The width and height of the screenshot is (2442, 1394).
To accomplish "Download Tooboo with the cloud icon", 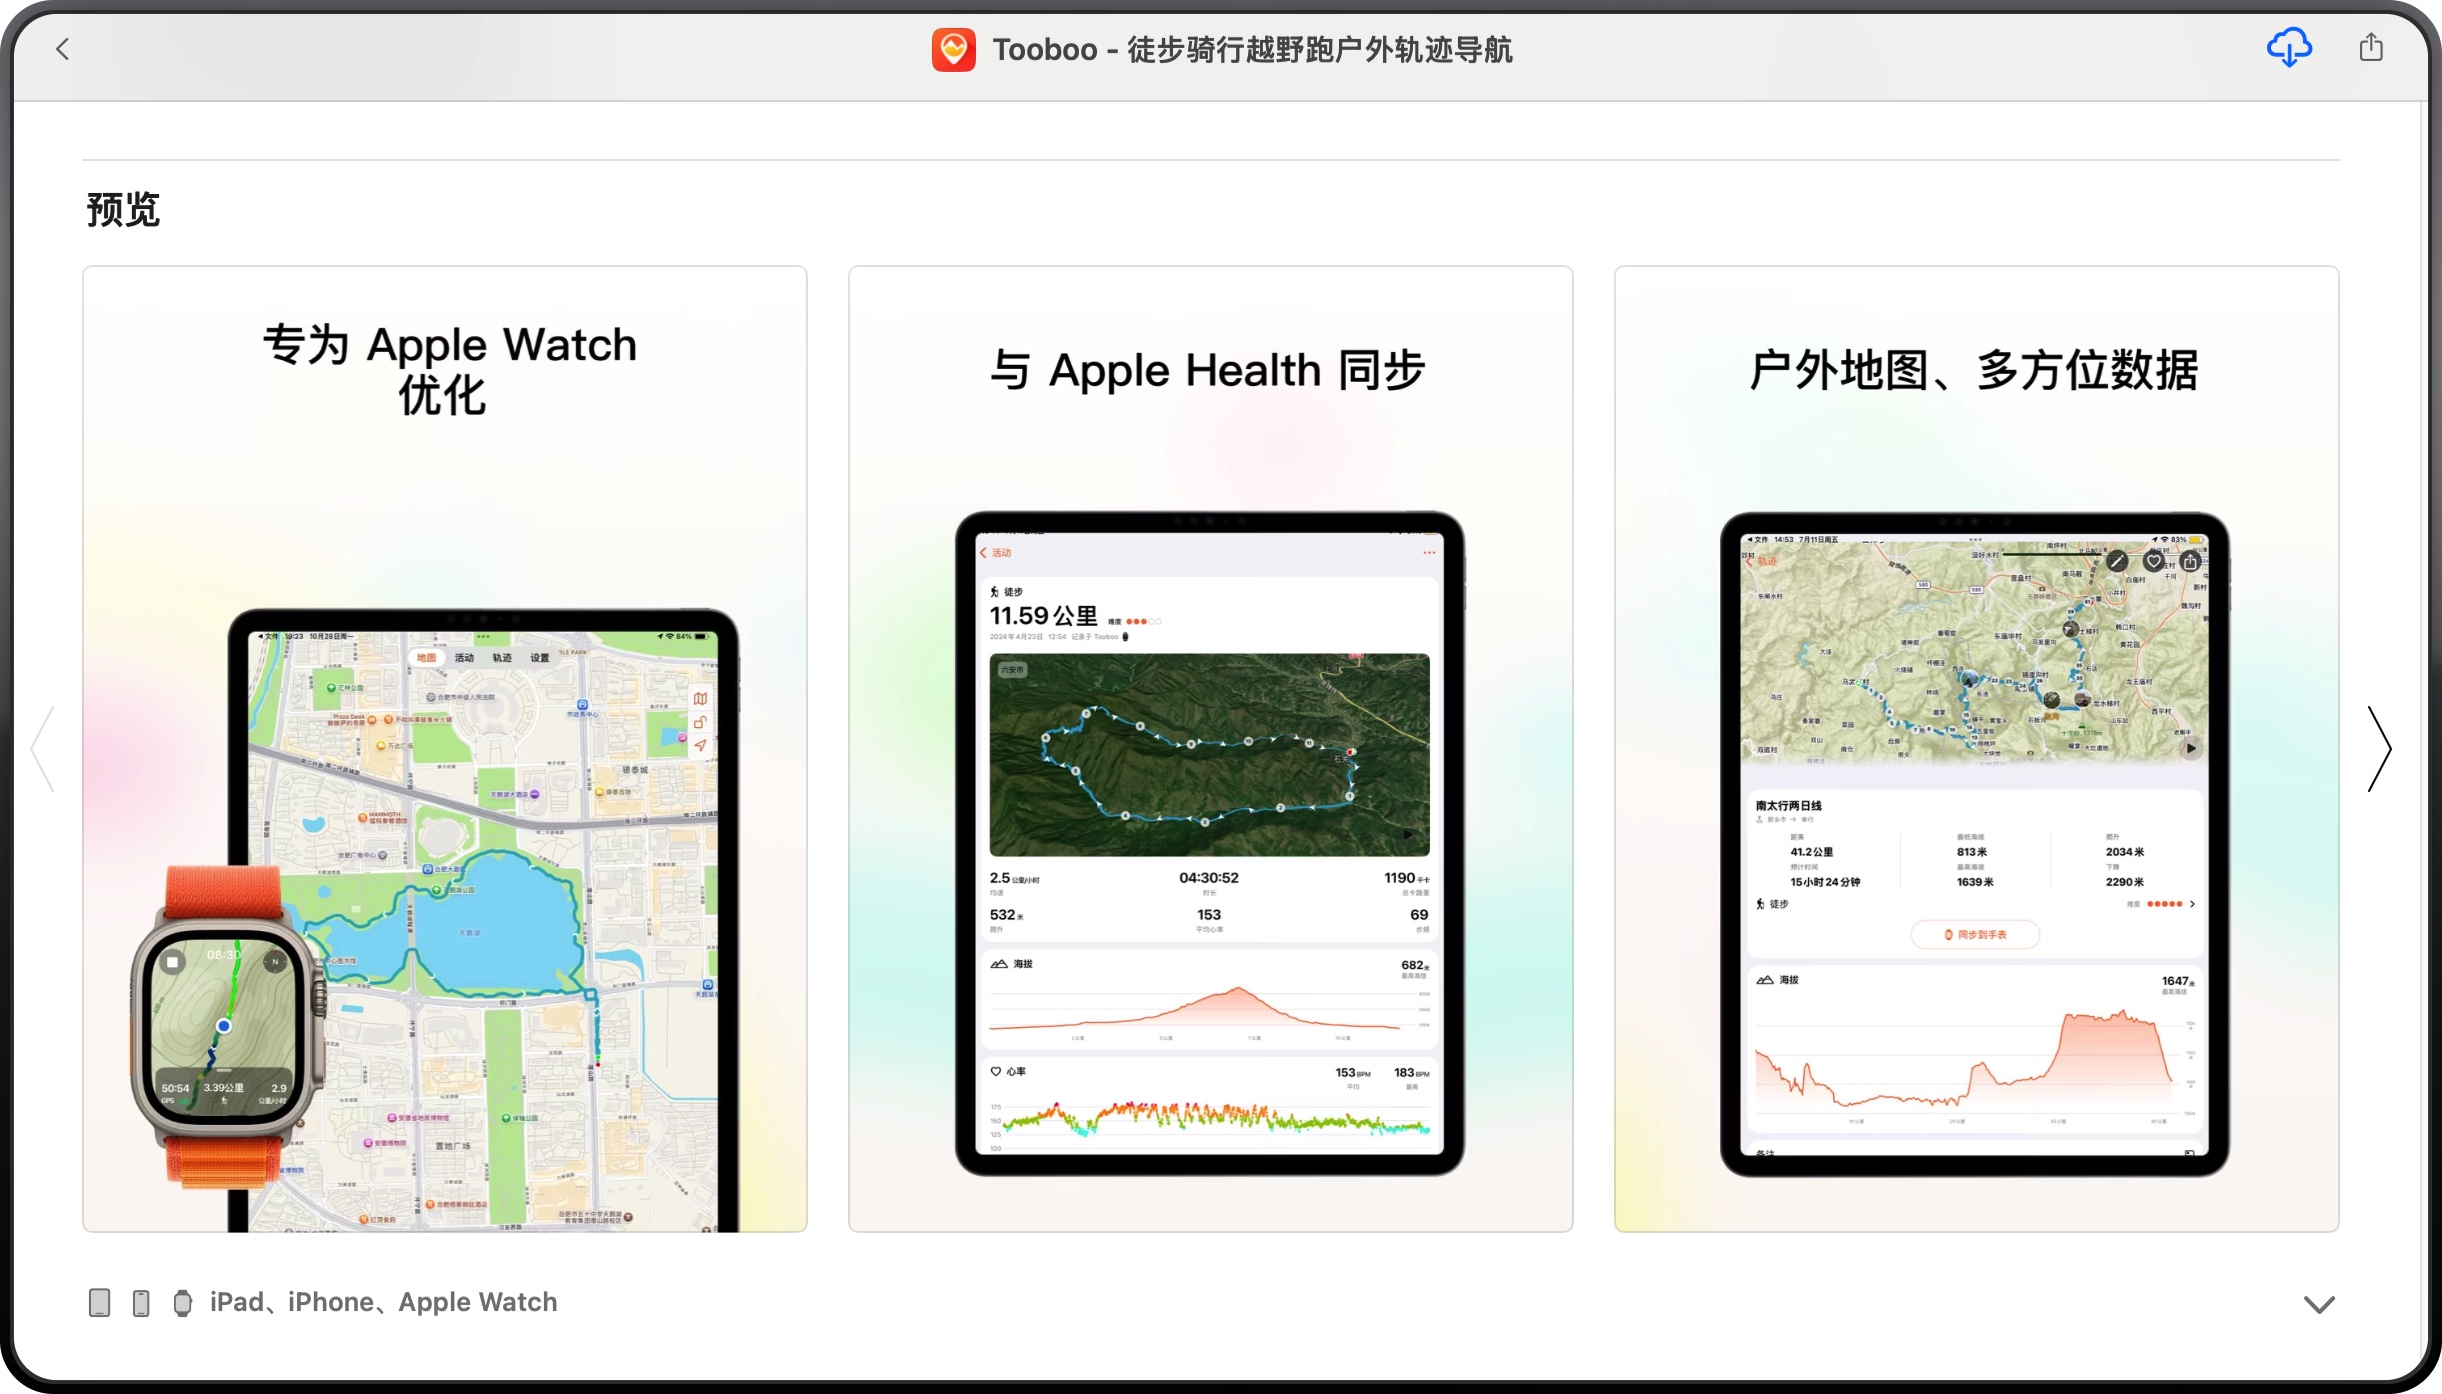I will [x=2288, y=48].
